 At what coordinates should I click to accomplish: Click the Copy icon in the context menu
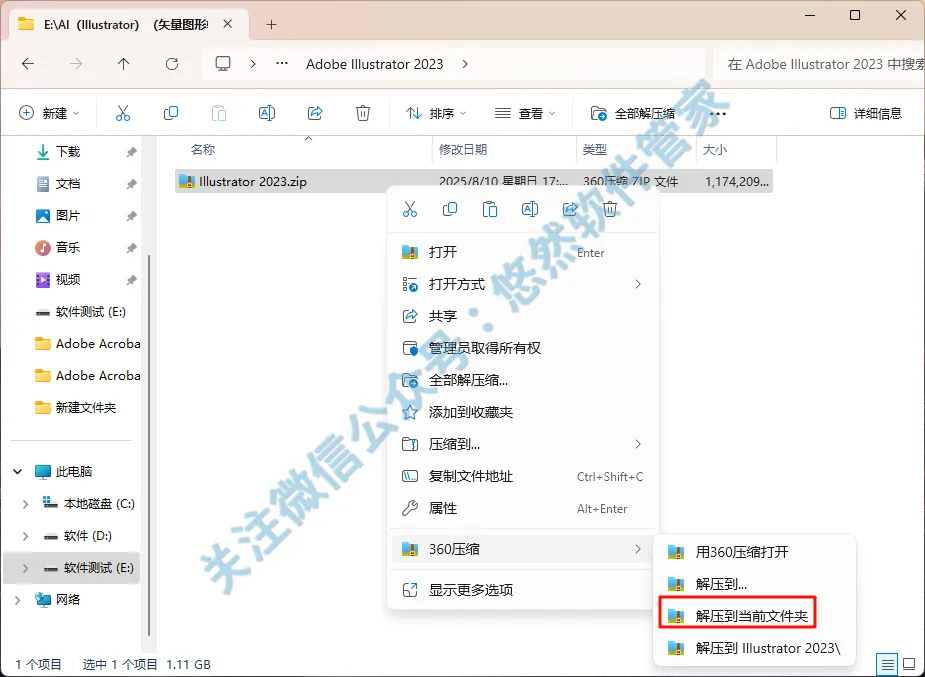point(450,209)
